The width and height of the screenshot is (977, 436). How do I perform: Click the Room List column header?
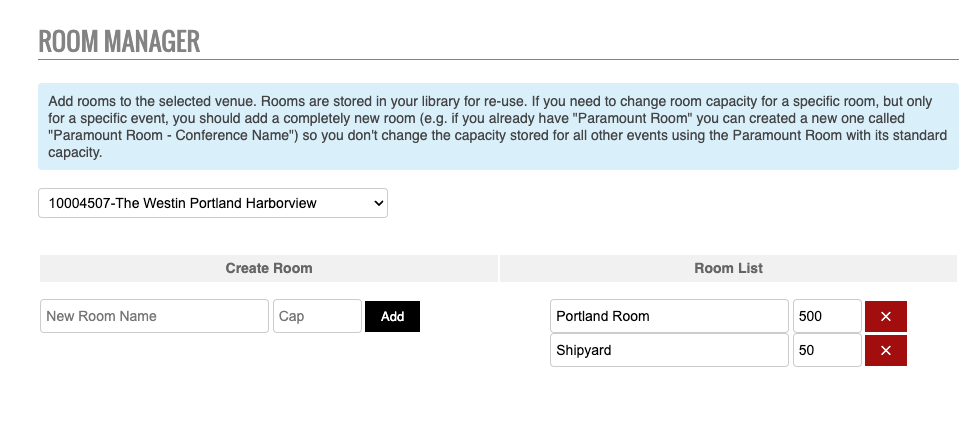pyautogui.click(x=728, y=268)
